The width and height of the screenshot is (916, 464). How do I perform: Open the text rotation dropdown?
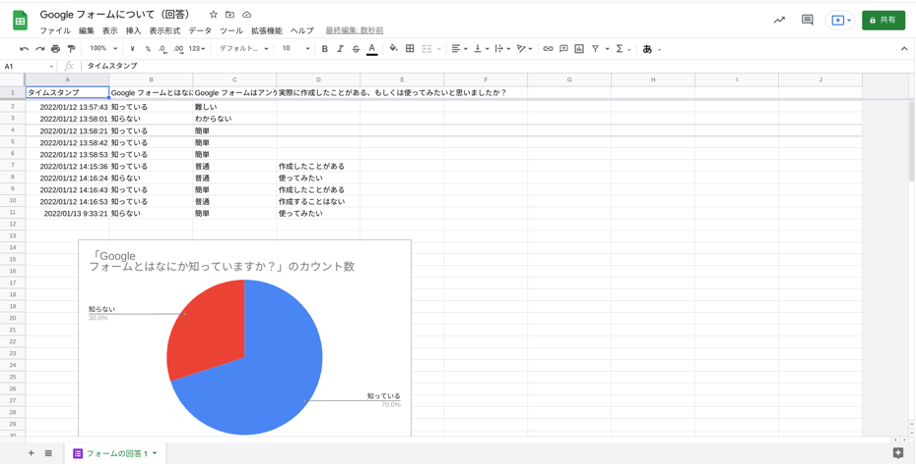pyautogui.click(x=525, y=49)
